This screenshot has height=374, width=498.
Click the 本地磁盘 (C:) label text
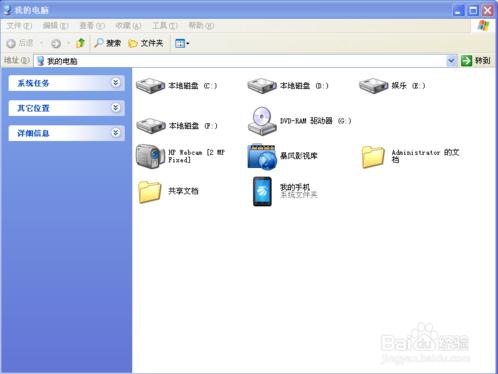coord(193,86)
